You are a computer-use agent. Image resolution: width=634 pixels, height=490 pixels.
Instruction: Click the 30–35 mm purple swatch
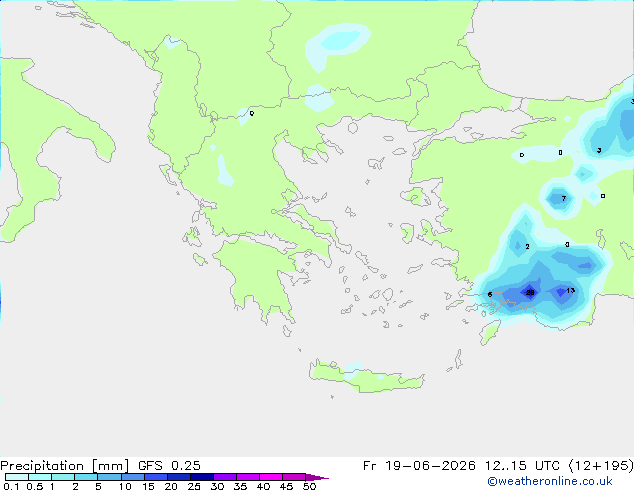pos(224,477)
